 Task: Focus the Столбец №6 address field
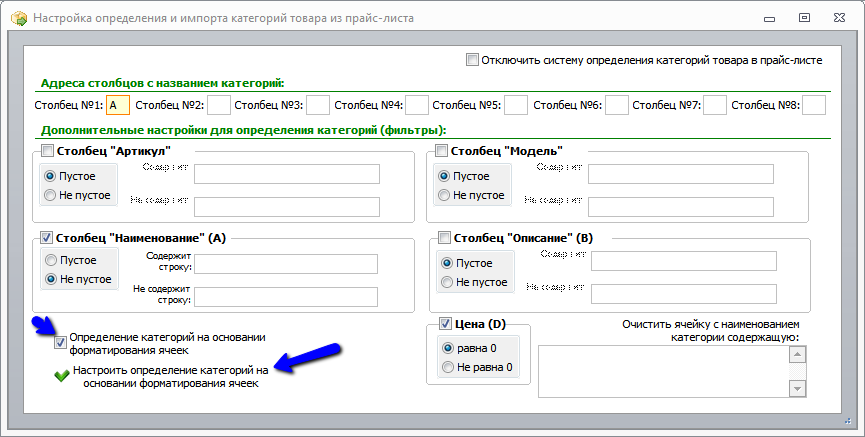(617, 105)
